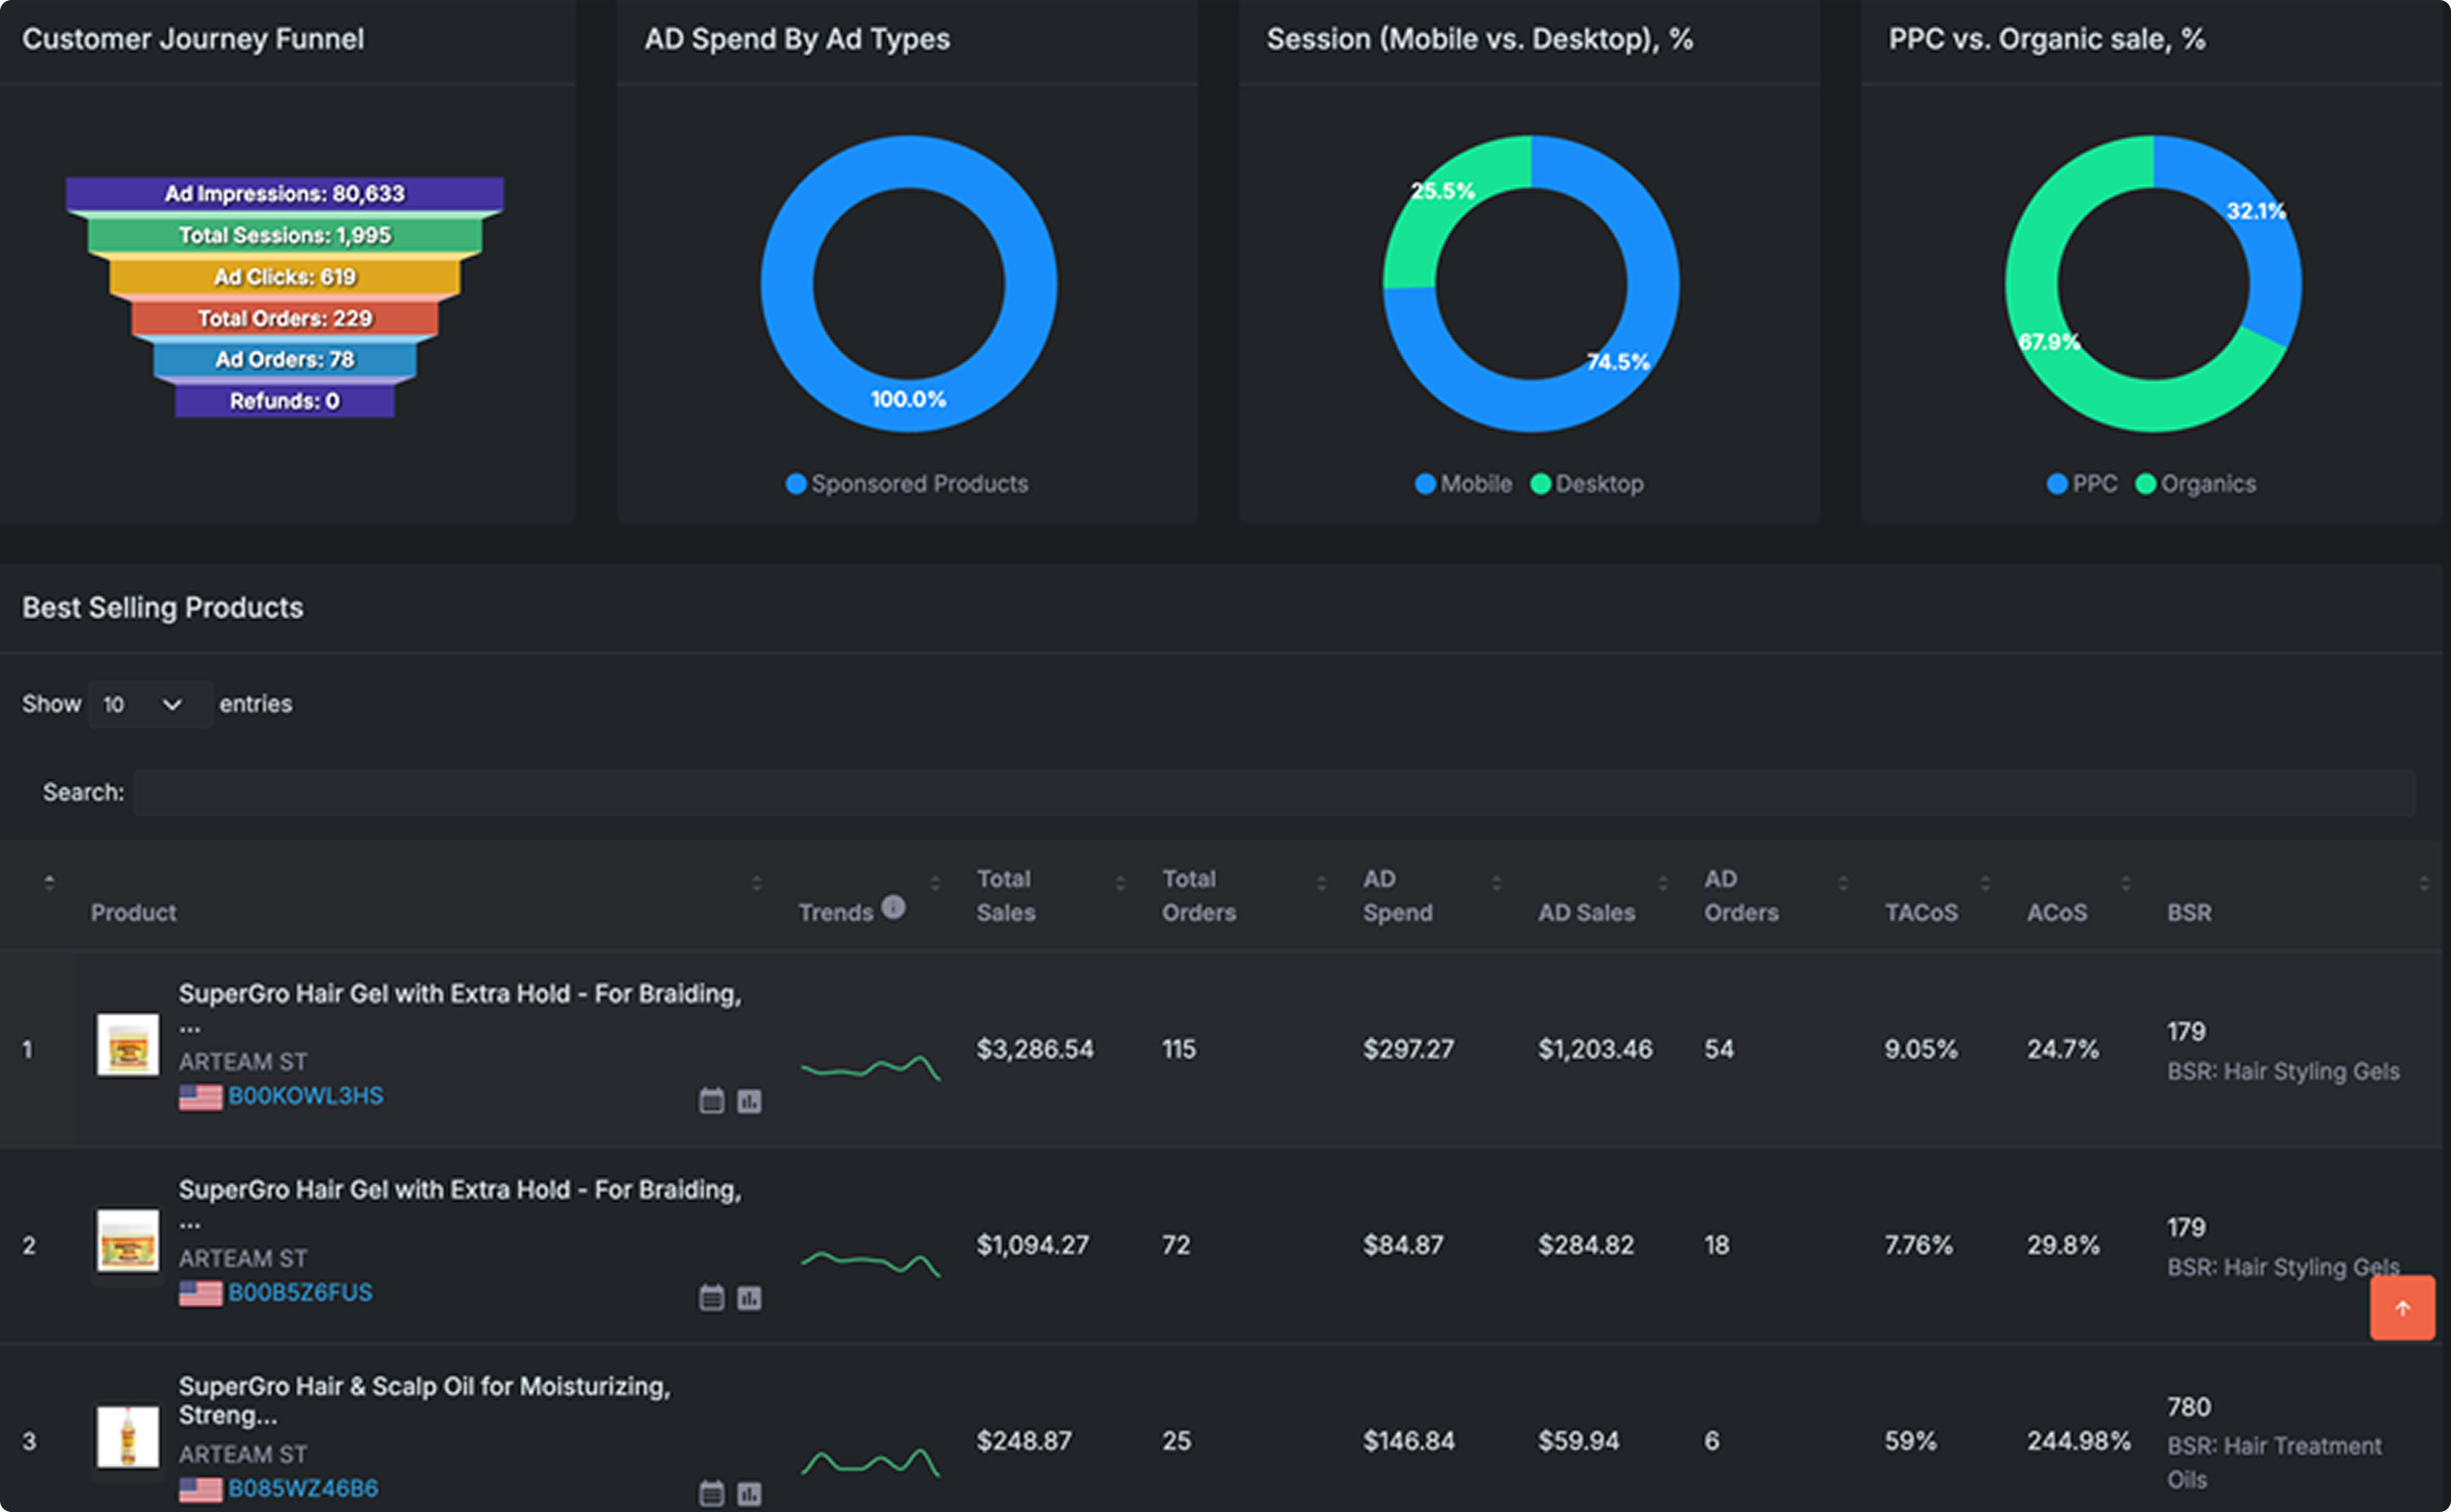Click calendar icon for product B085WZ46B6
Screen dimensions: 2451x1512
tap(711, 1494)
